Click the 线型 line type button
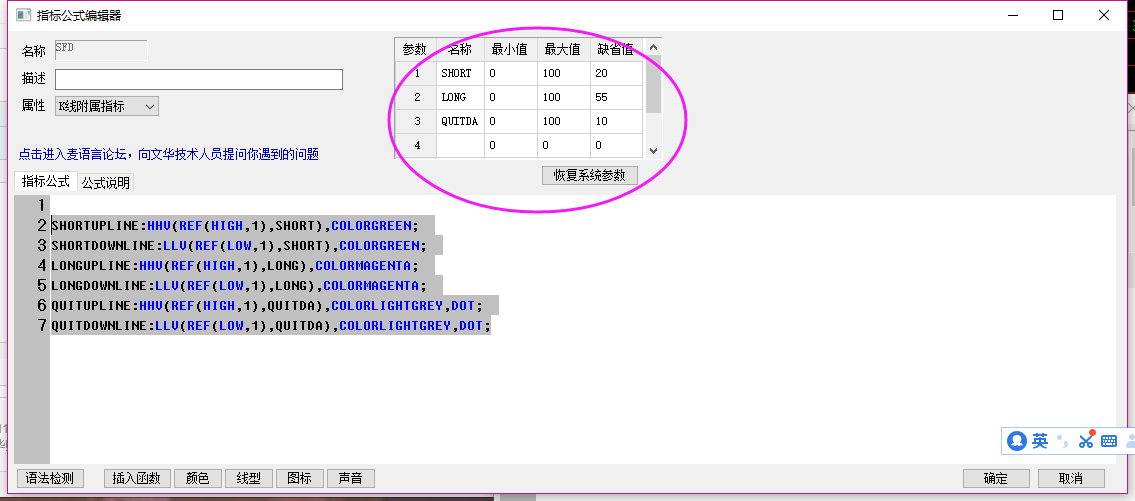 [249, 479]
